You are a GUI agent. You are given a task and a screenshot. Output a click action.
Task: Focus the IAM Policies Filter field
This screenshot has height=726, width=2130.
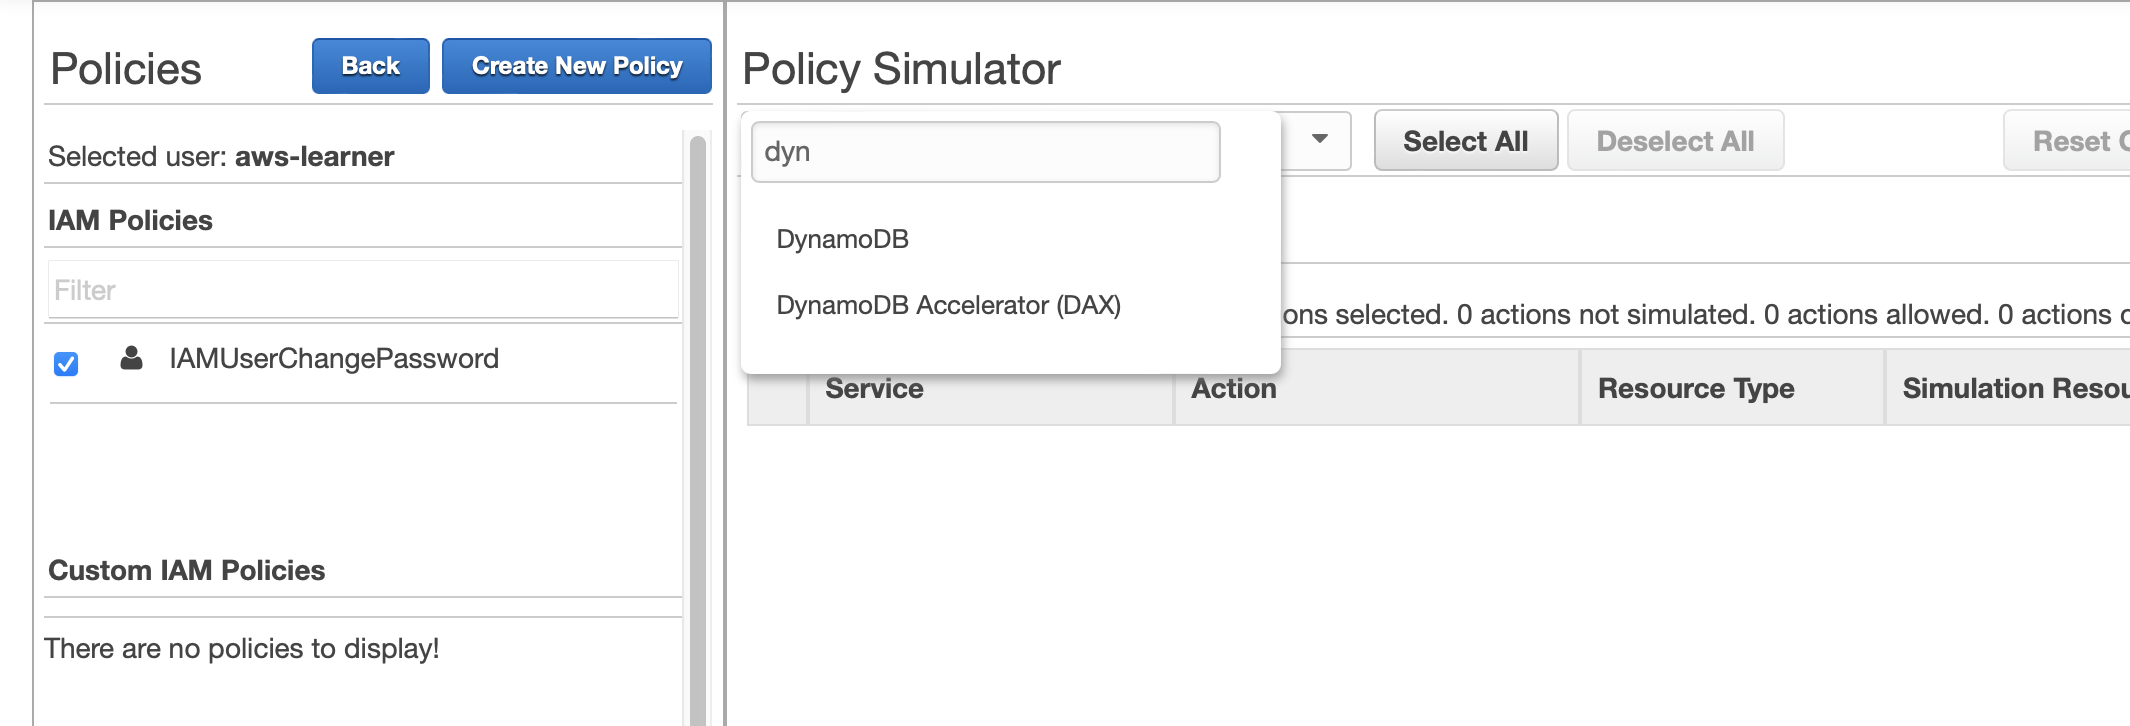coord(363,290)
